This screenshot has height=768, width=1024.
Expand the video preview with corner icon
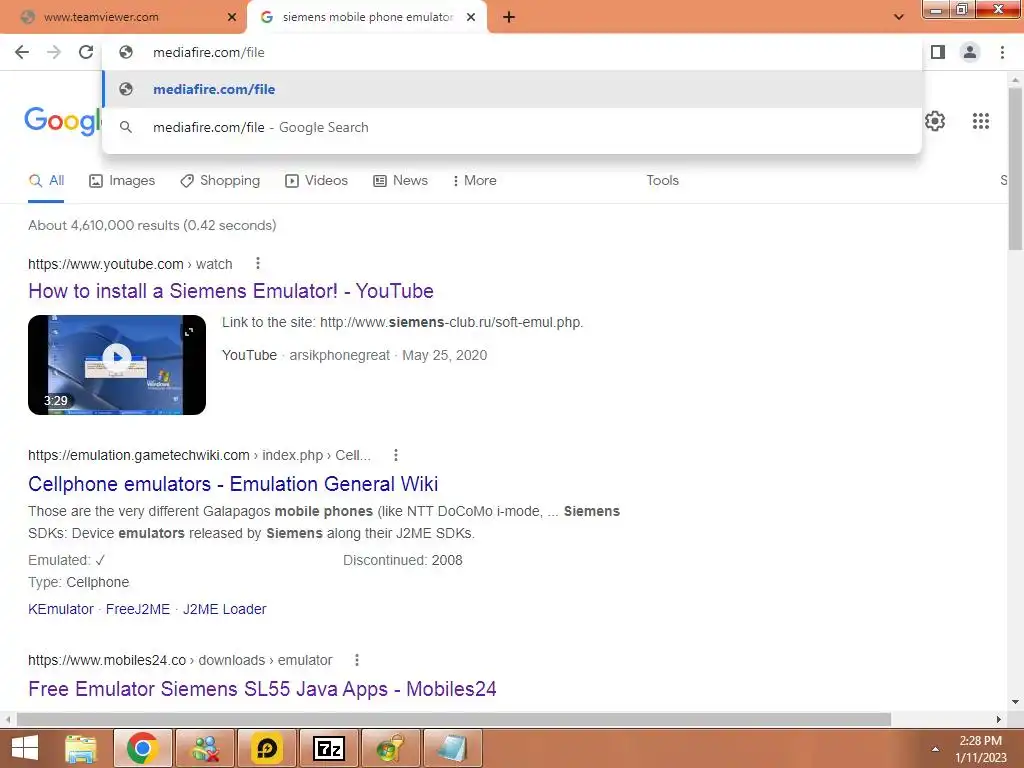click(189, 332)
